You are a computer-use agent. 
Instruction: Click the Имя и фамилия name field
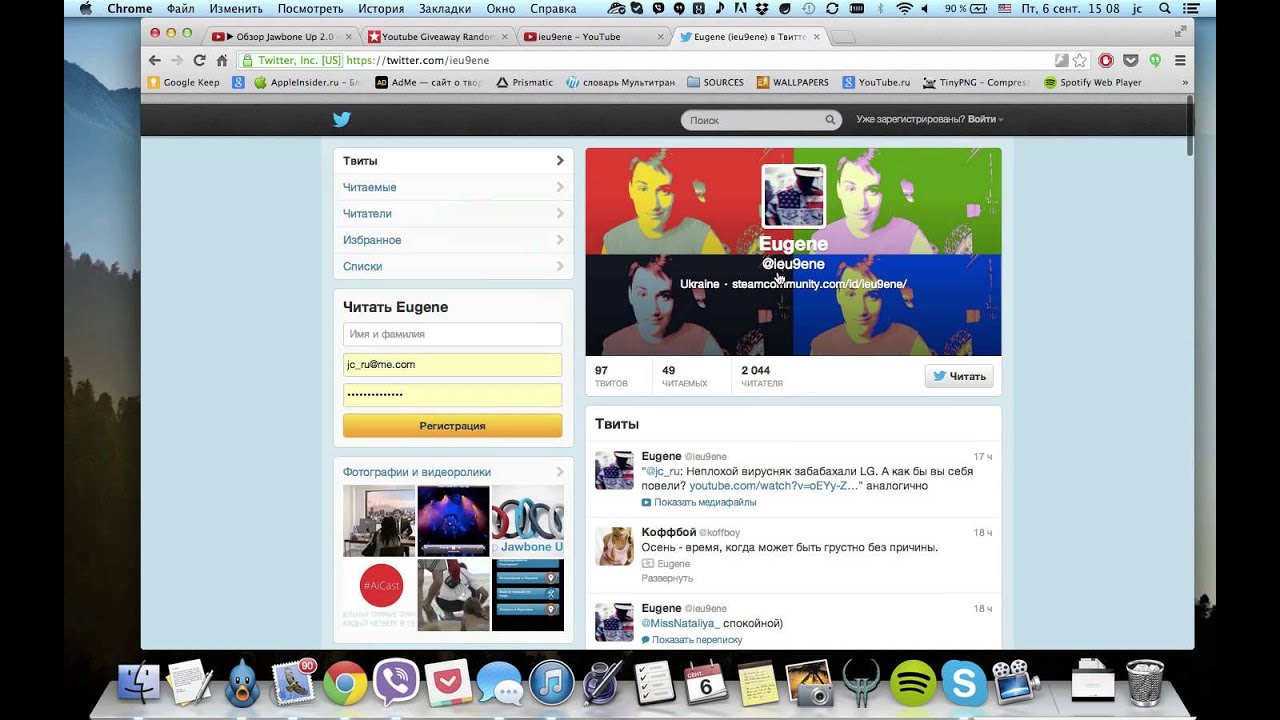tap(452, 335)
